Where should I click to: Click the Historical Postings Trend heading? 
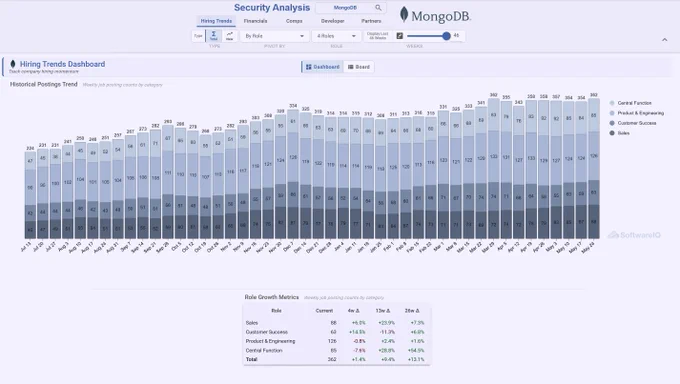pyautogui.click(x=43, y=84)
